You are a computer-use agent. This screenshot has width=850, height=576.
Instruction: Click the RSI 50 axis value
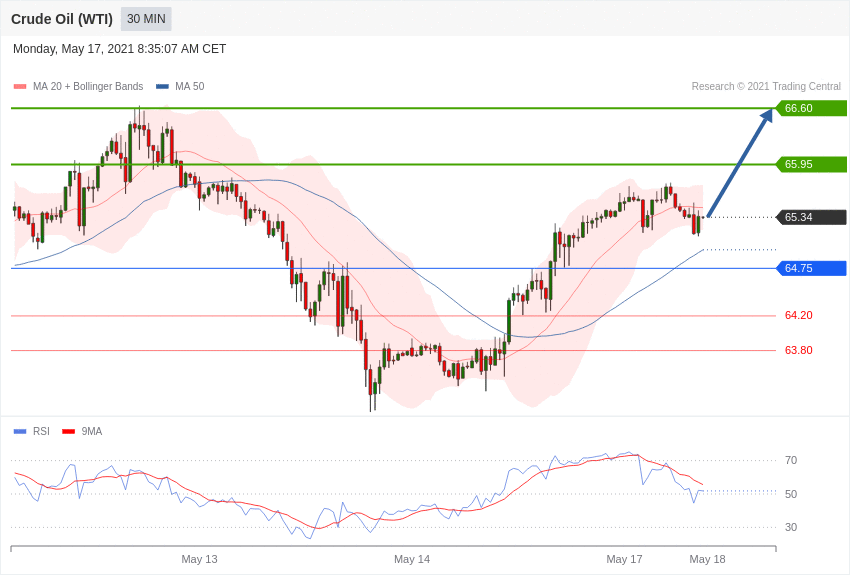(x=791, y=494)
